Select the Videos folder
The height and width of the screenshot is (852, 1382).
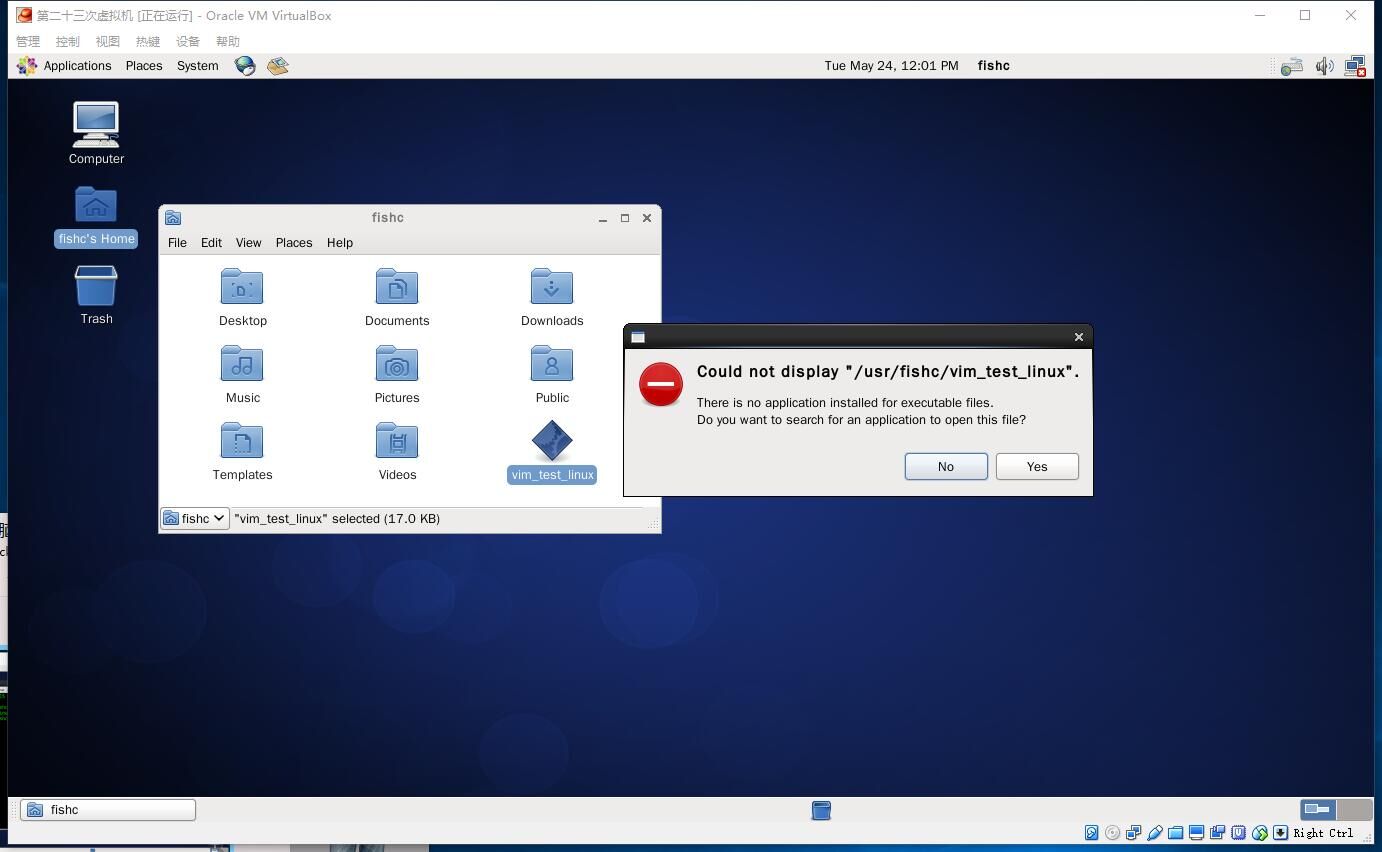pos(397,451)
